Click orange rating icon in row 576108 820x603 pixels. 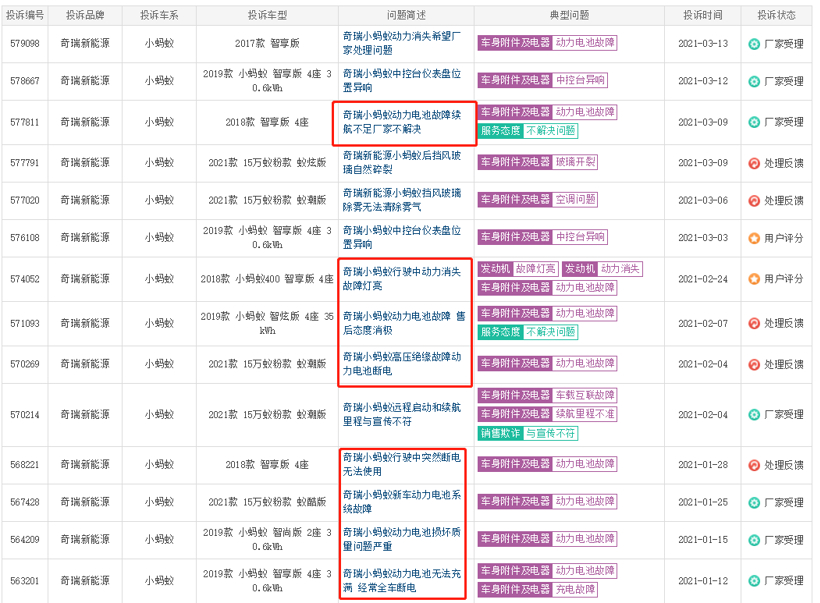754,238
